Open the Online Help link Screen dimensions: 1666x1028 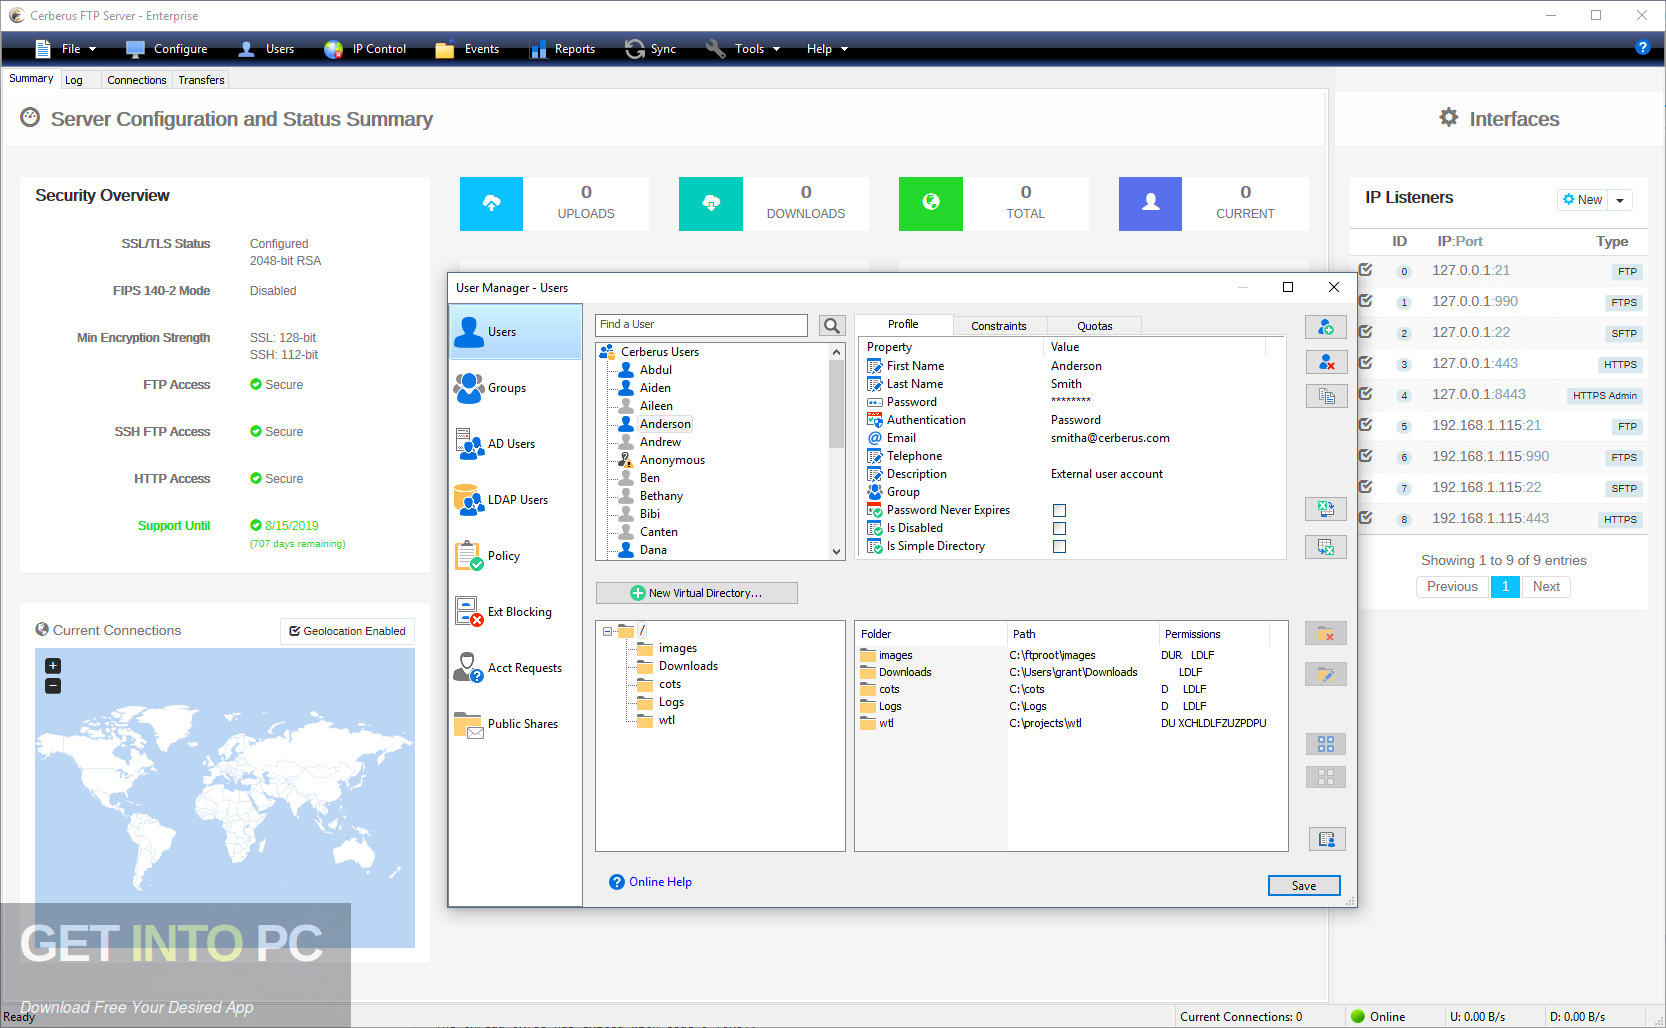click(660, 882)
